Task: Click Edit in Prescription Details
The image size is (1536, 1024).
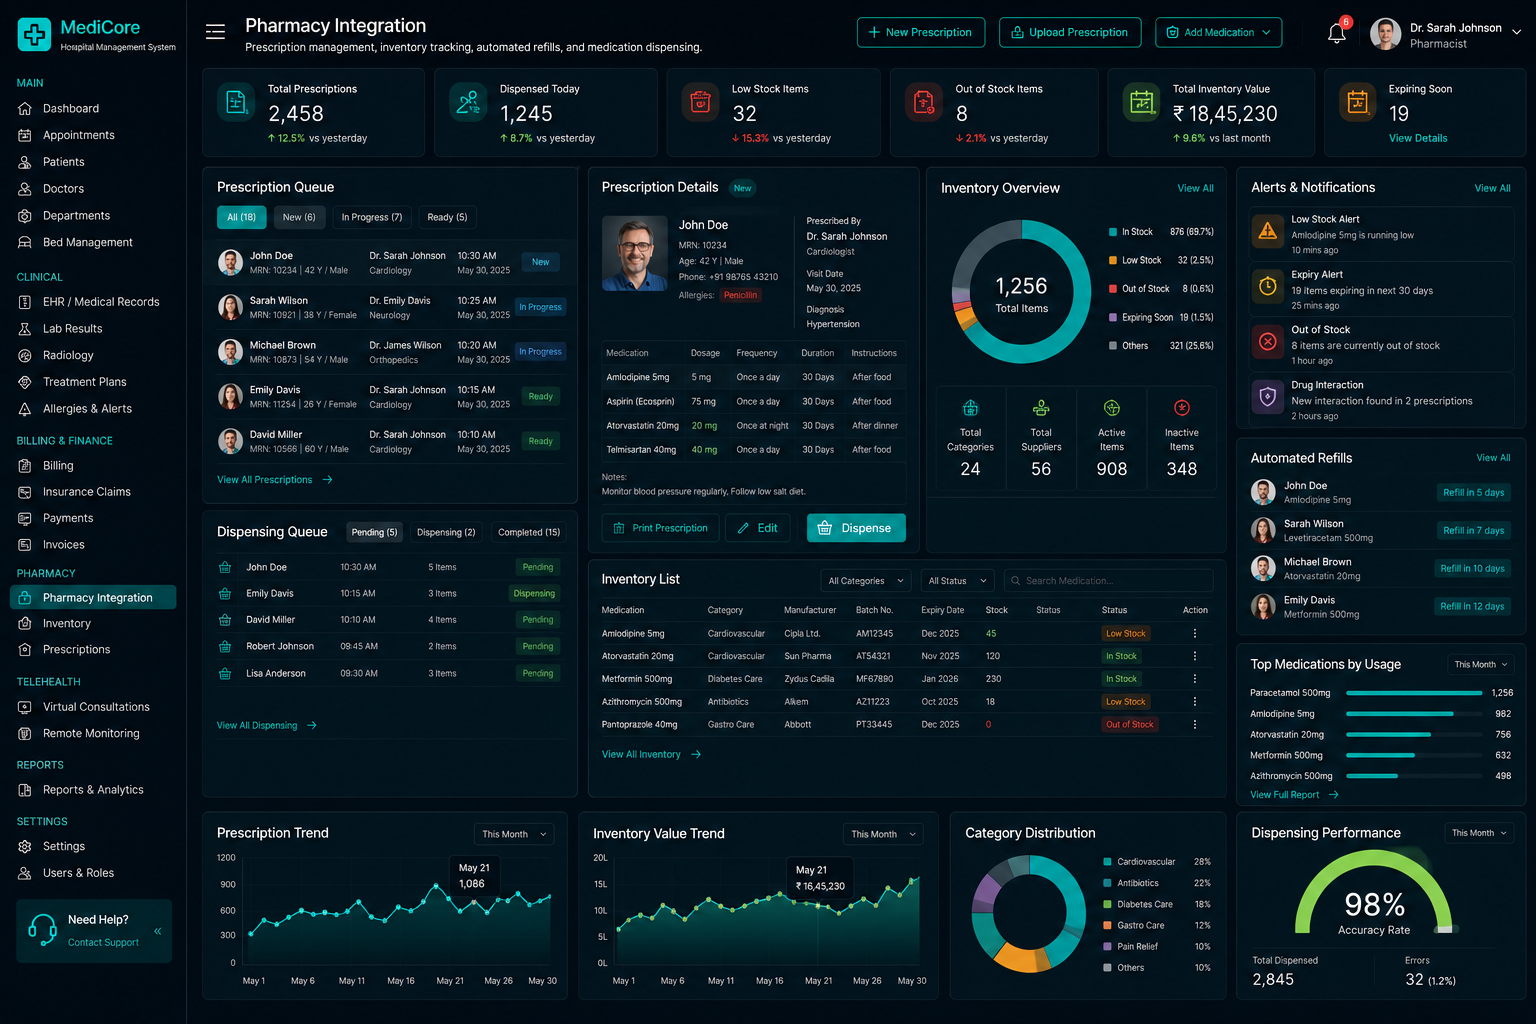Action: (x=757, y=528)
